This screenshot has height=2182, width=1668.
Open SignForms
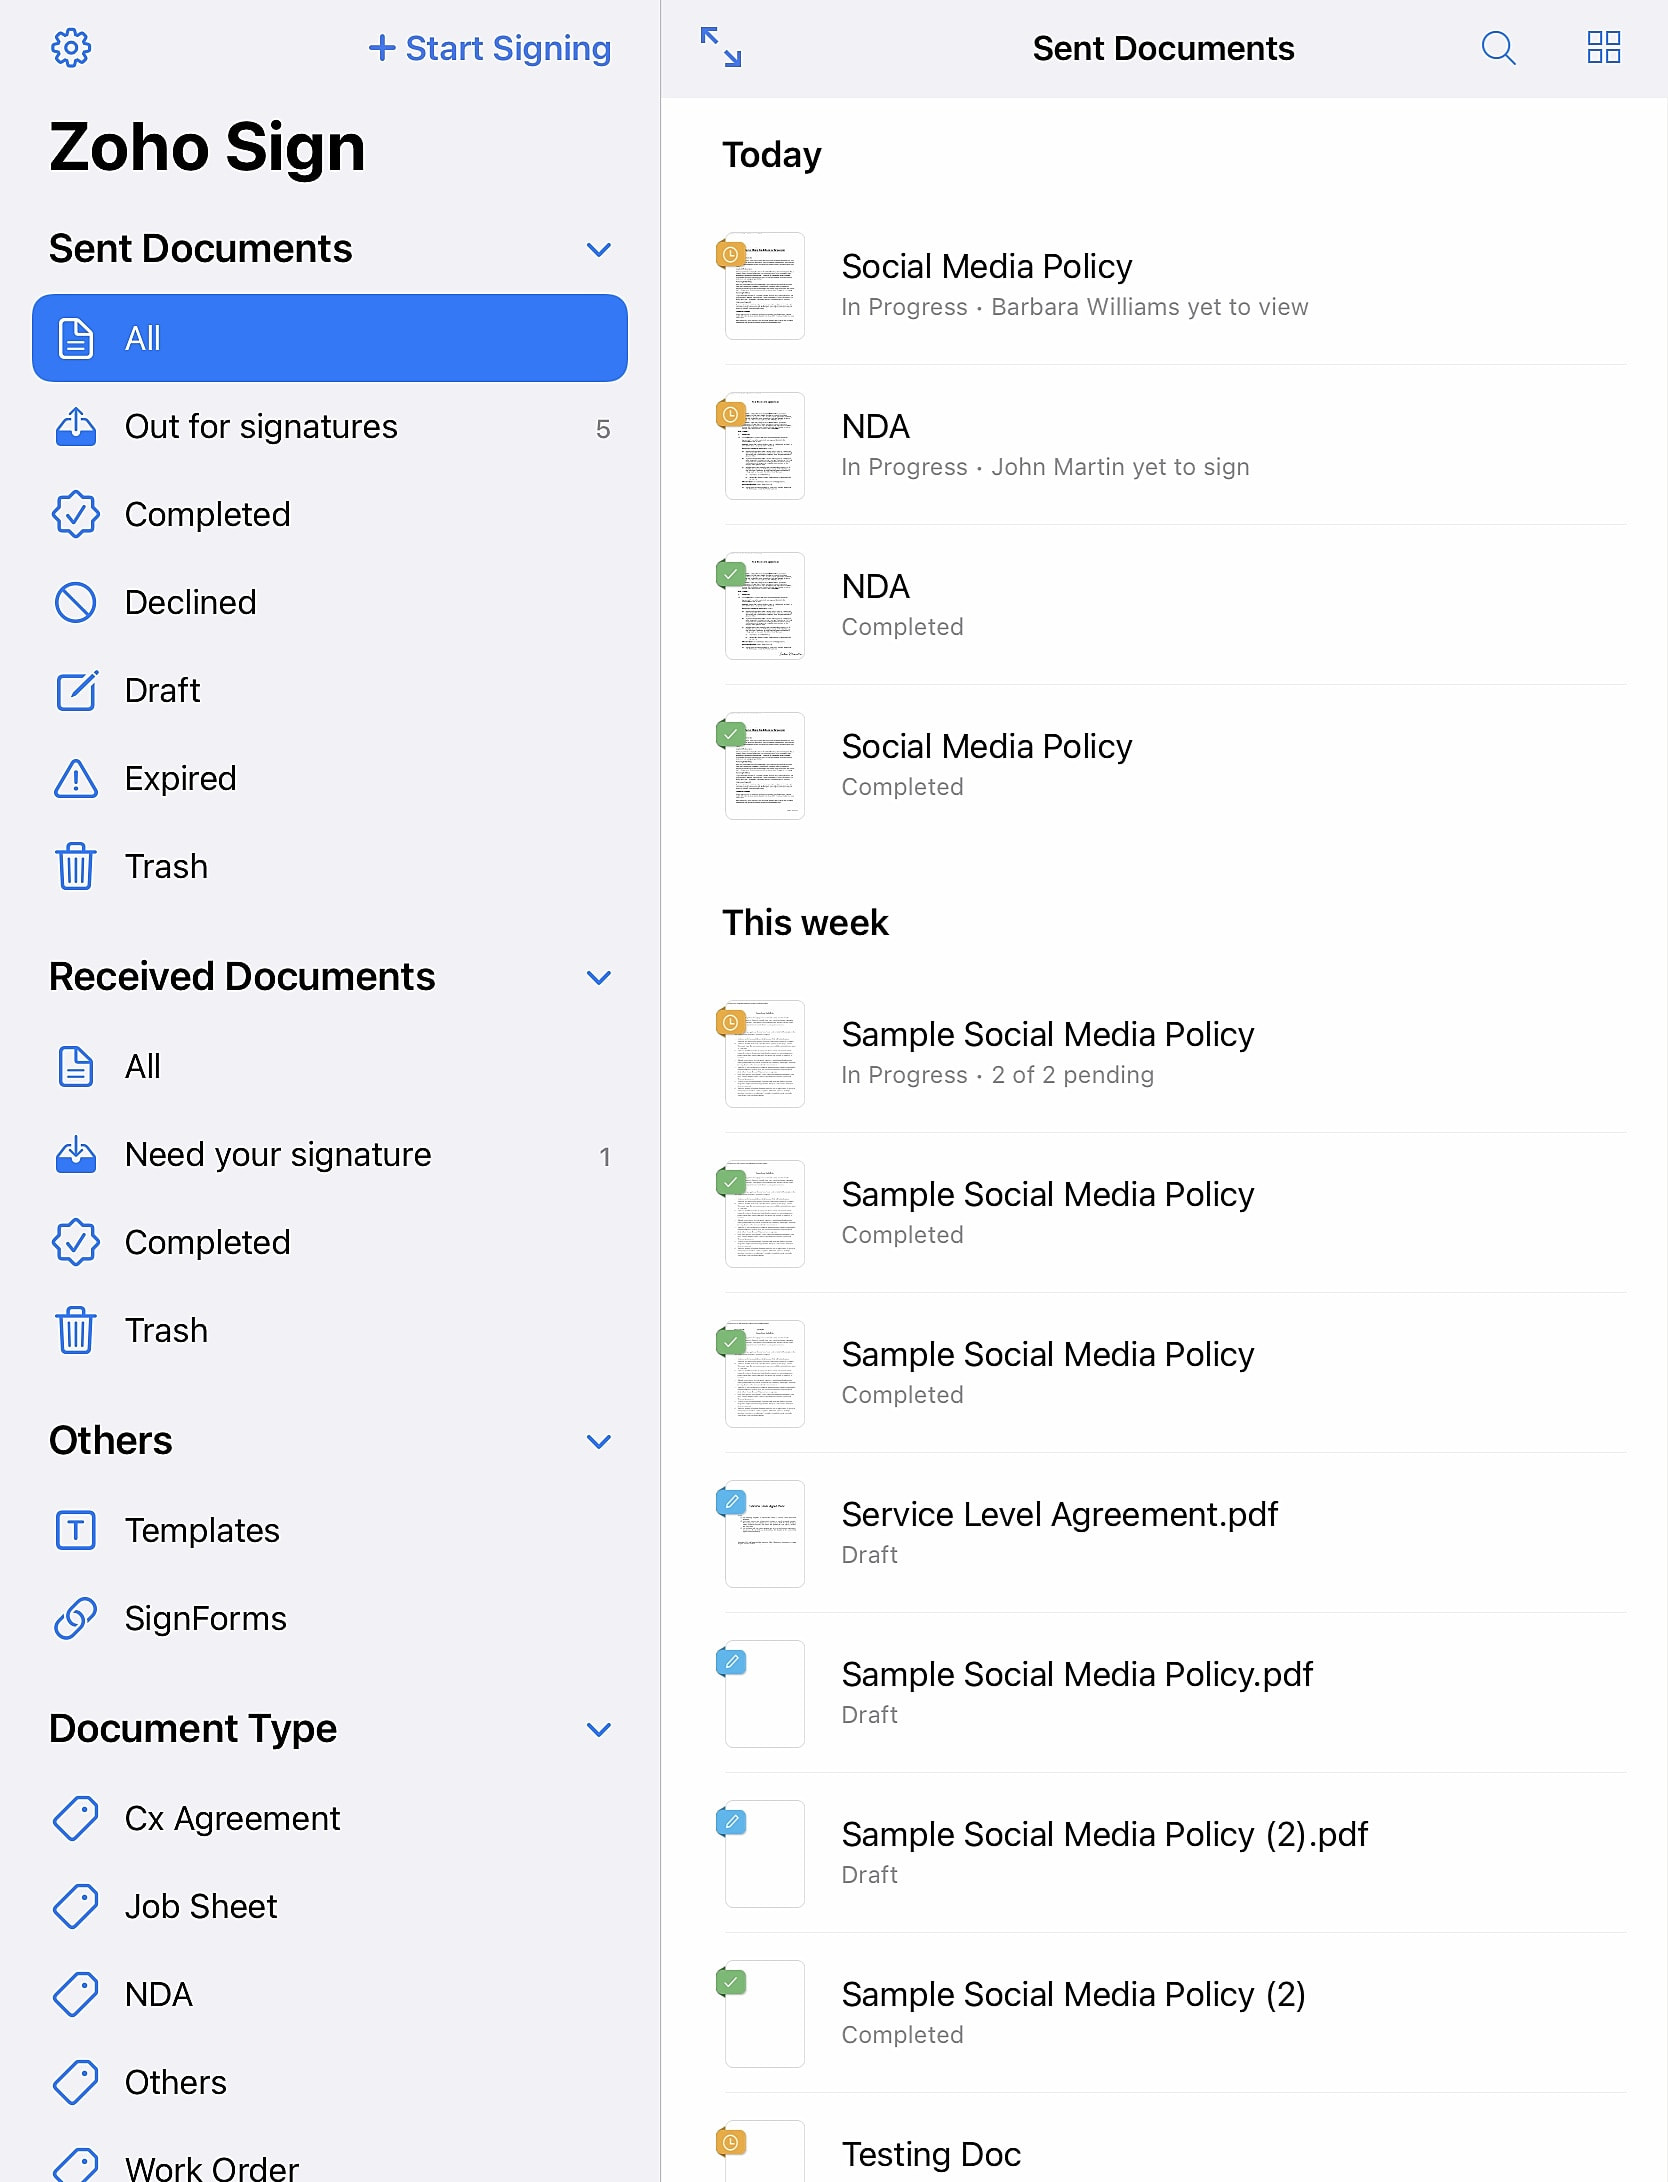[x=330, y=1619]
